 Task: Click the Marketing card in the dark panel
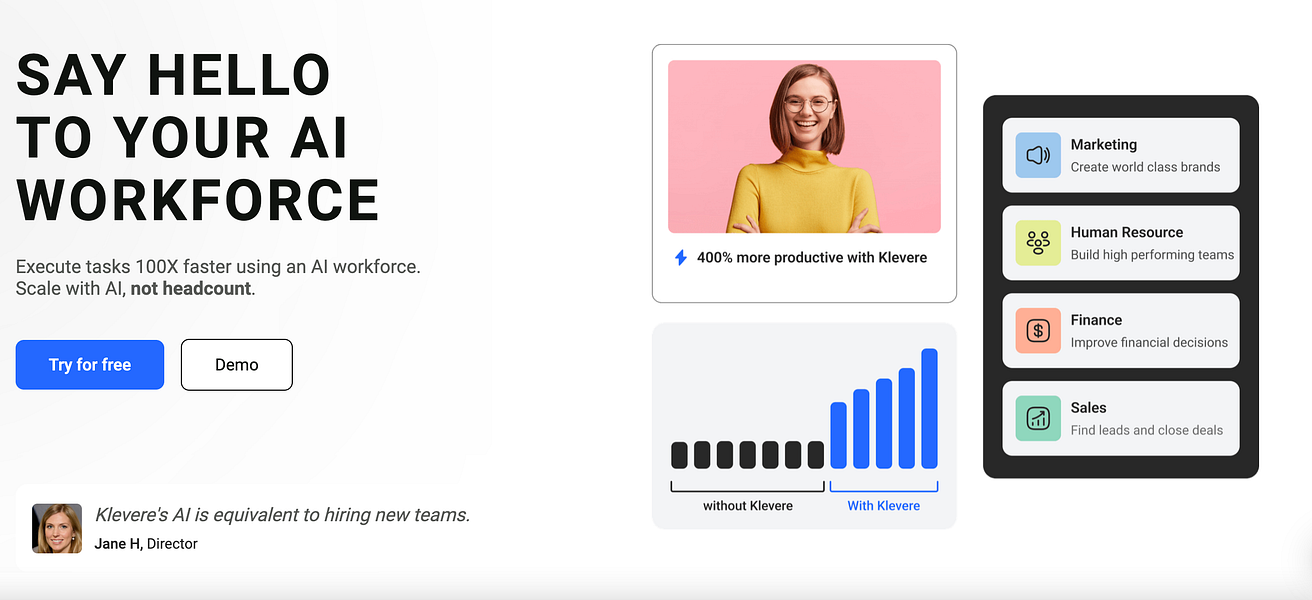pyautogui.click(x=1120, y=154)
